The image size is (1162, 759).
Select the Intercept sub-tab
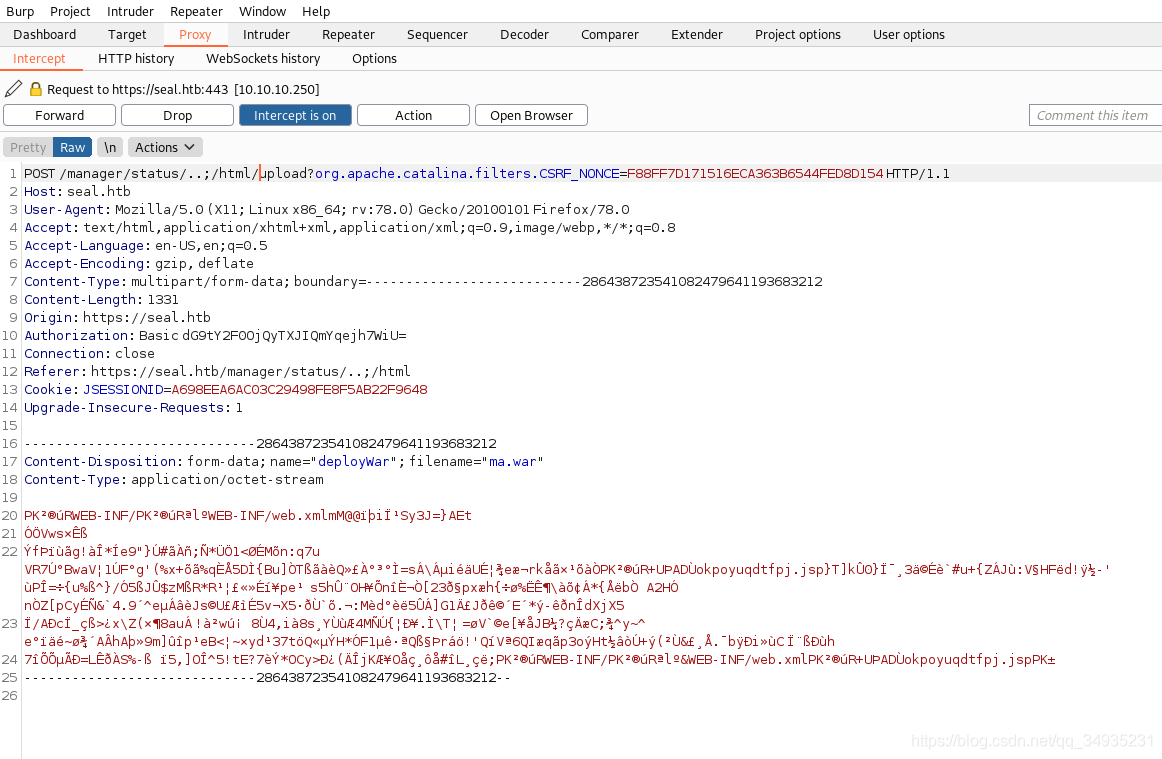[39, 58]
